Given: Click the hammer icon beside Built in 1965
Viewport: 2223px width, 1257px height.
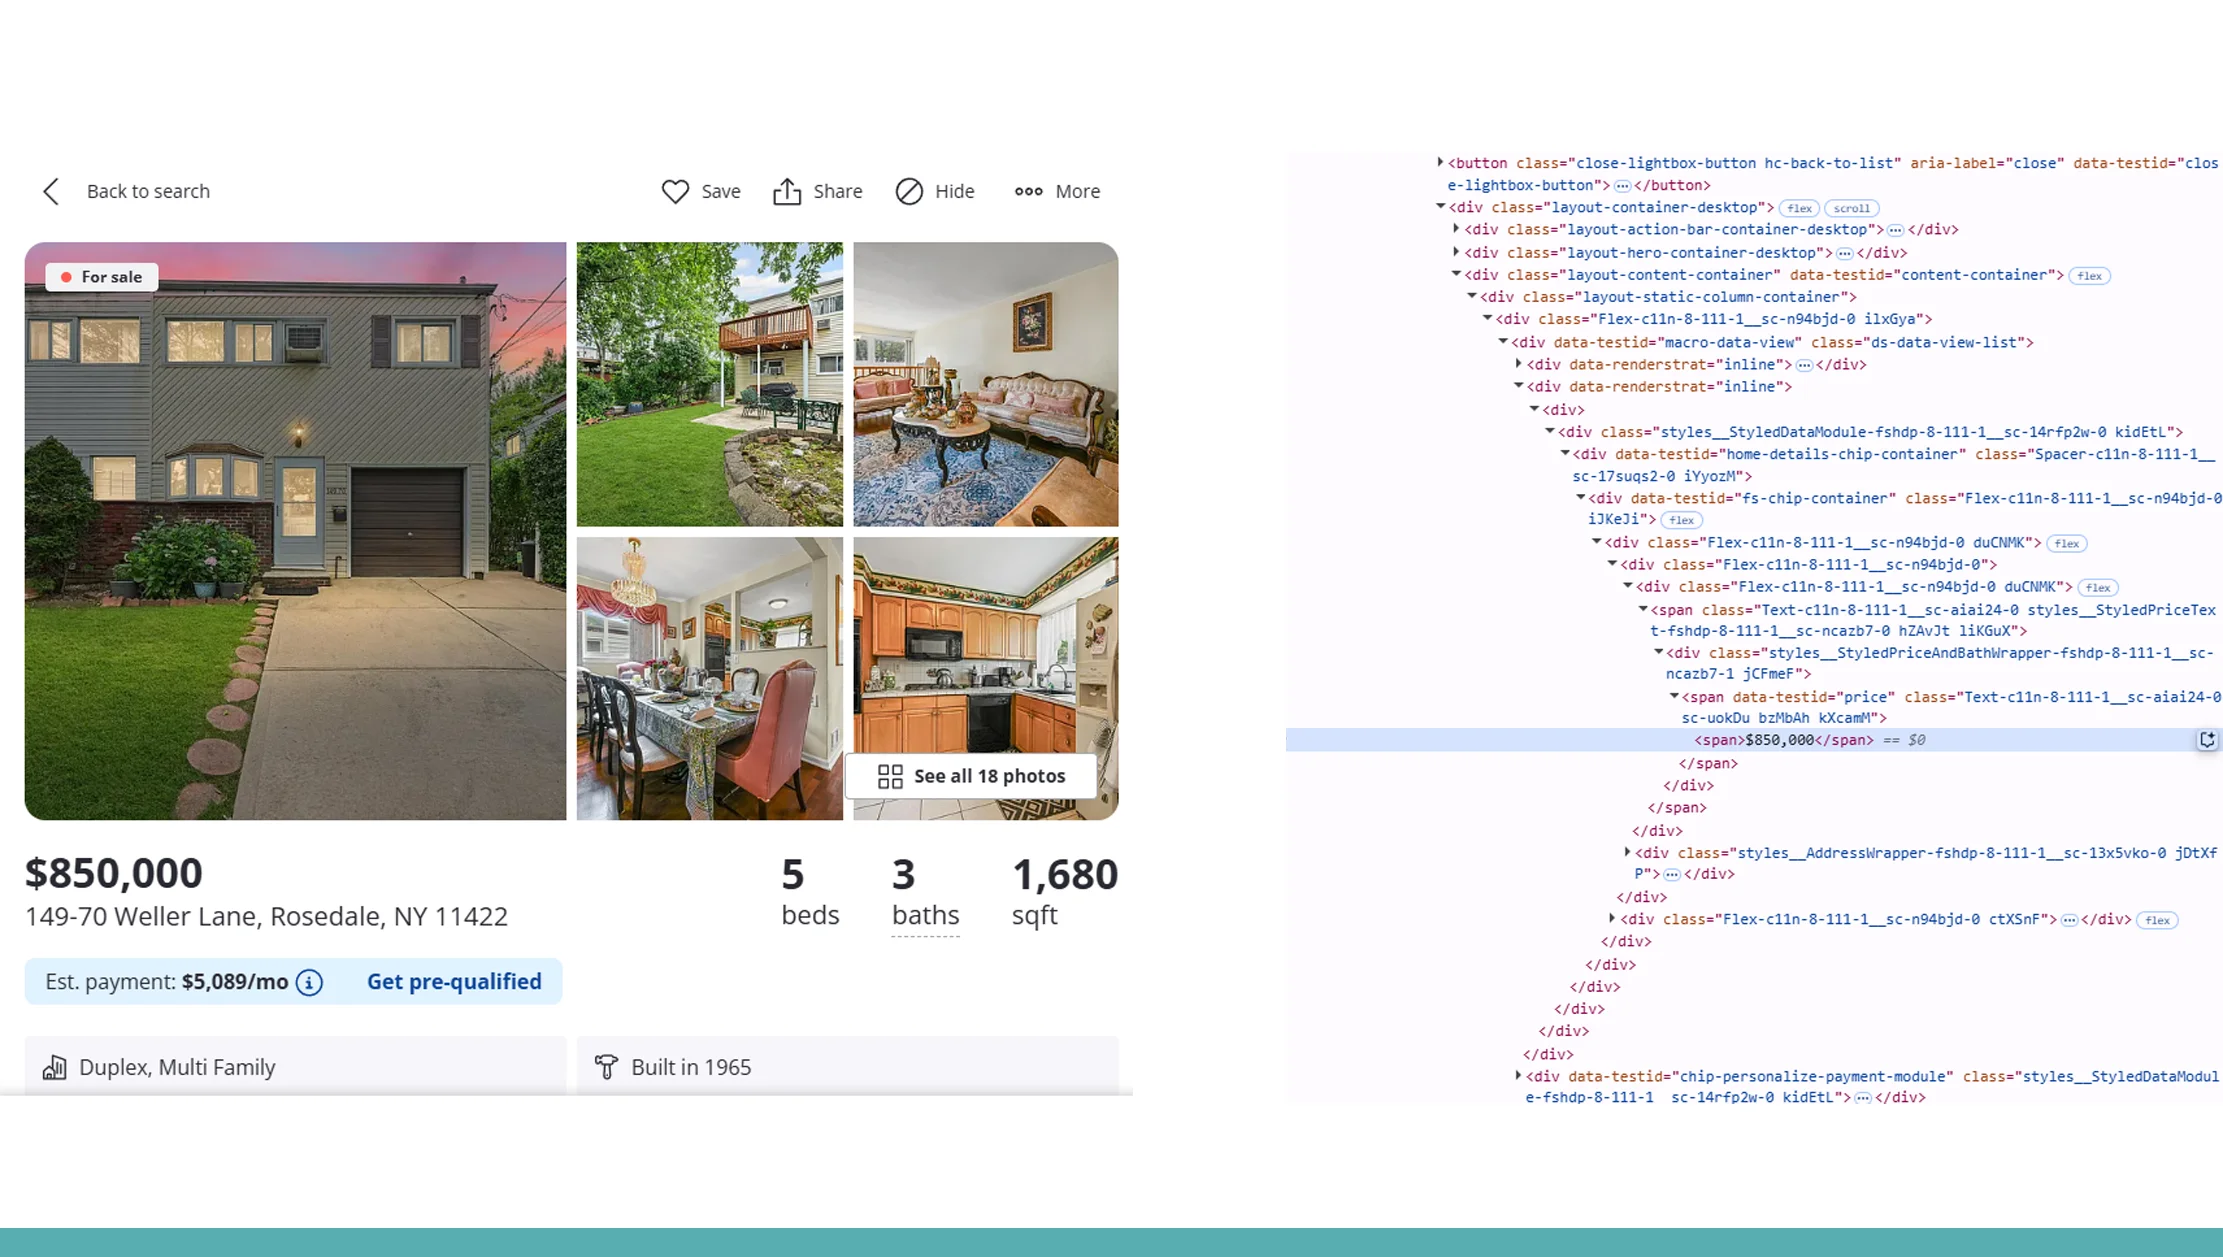Looking at the screenshot, I should (606, 1067).
